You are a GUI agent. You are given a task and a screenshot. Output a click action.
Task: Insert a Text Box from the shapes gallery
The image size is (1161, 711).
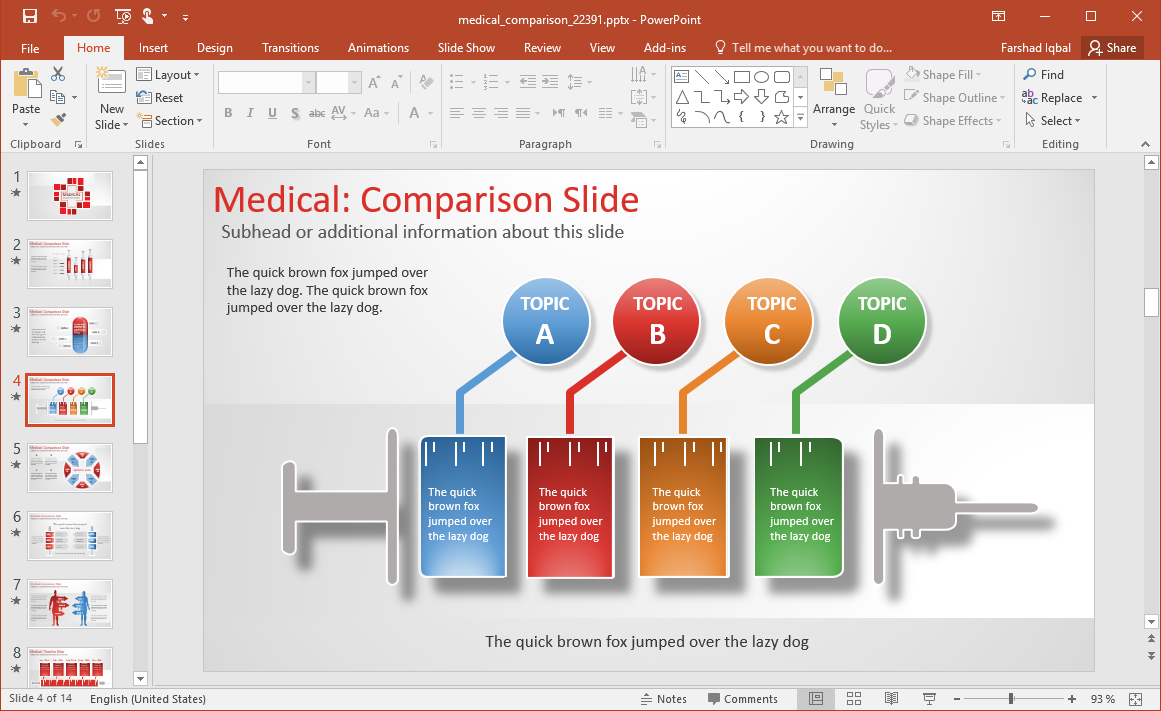[x=682, y=76]
